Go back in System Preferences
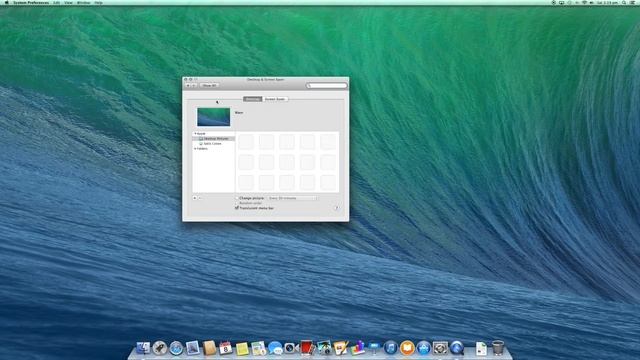Viewport: 640px width, 360px height. (188, 85)
